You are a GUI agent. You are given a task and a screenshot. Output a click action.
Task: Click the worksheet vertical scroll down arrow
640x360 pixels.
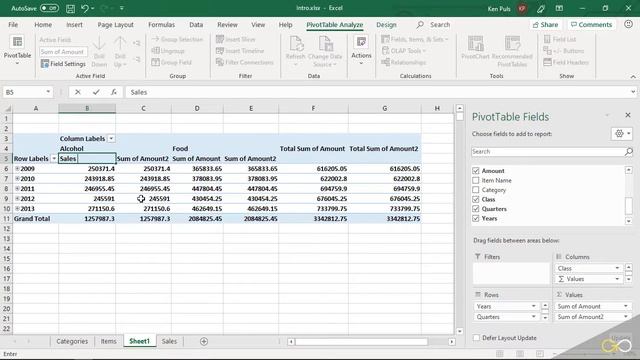pos(460,331)
